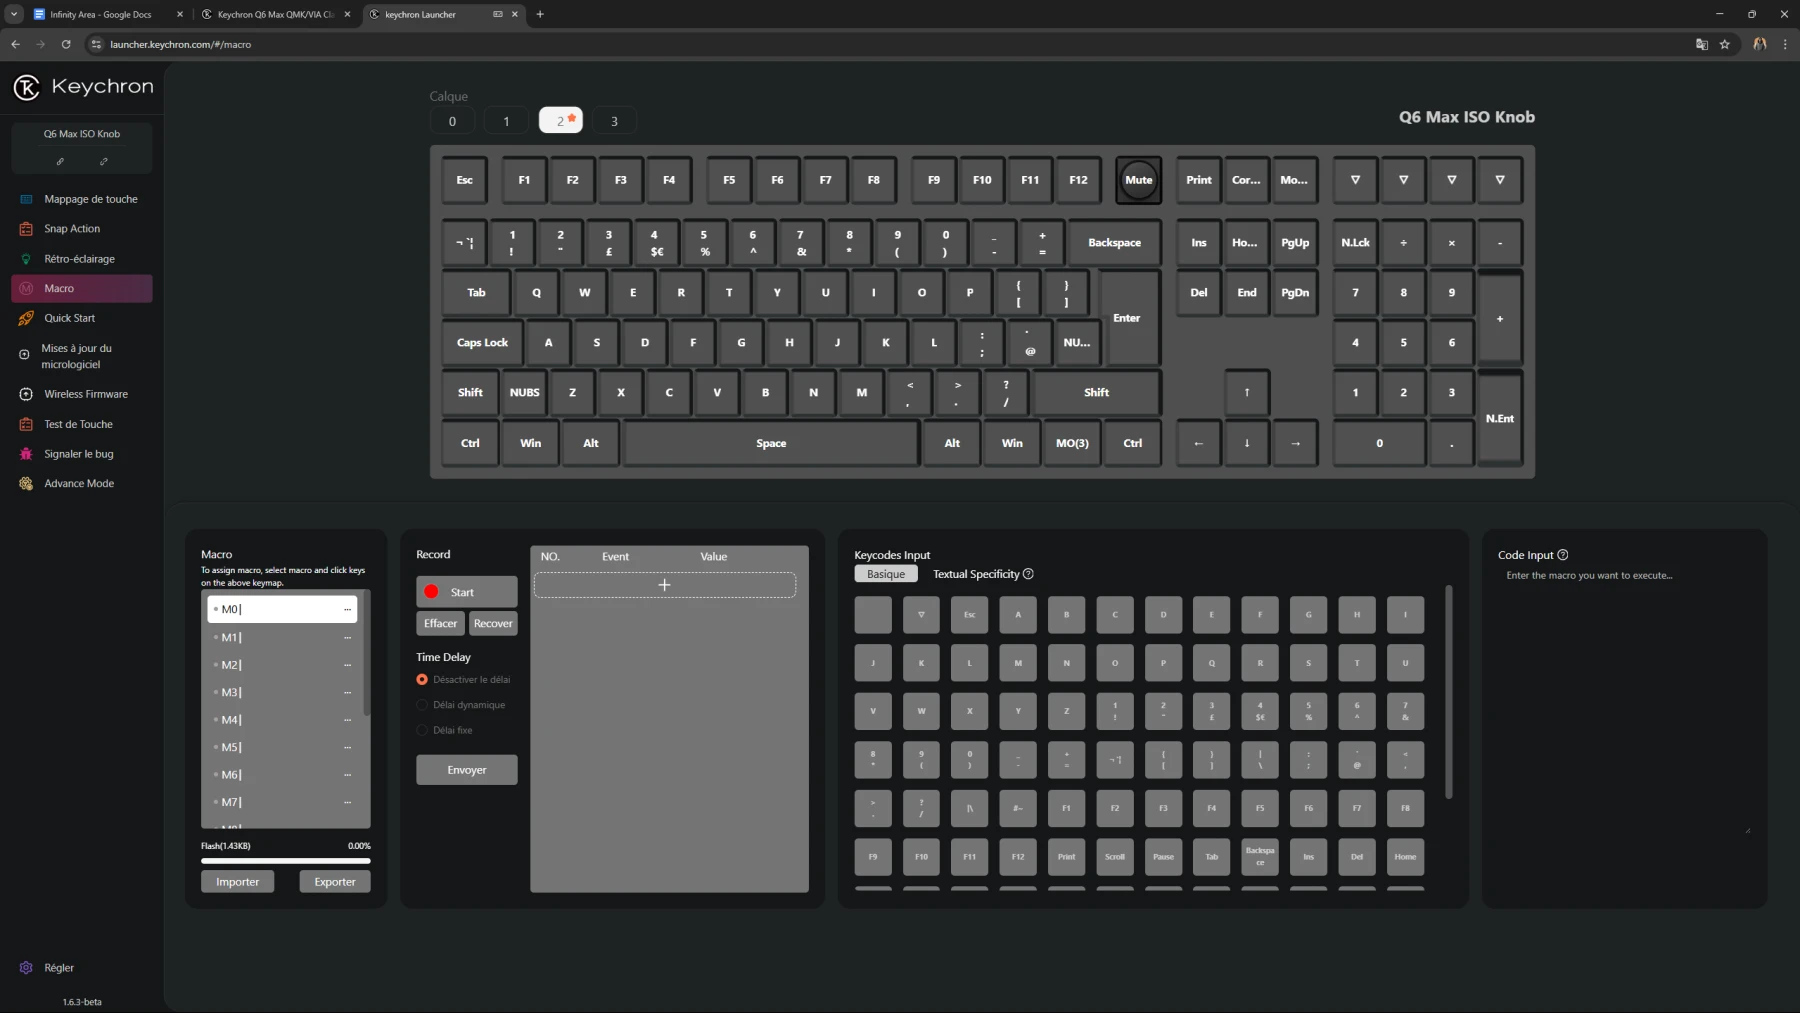1800x1013 pixels.
Task: Open the browser tab search dropdown arrow
Action: coord(14,14)
